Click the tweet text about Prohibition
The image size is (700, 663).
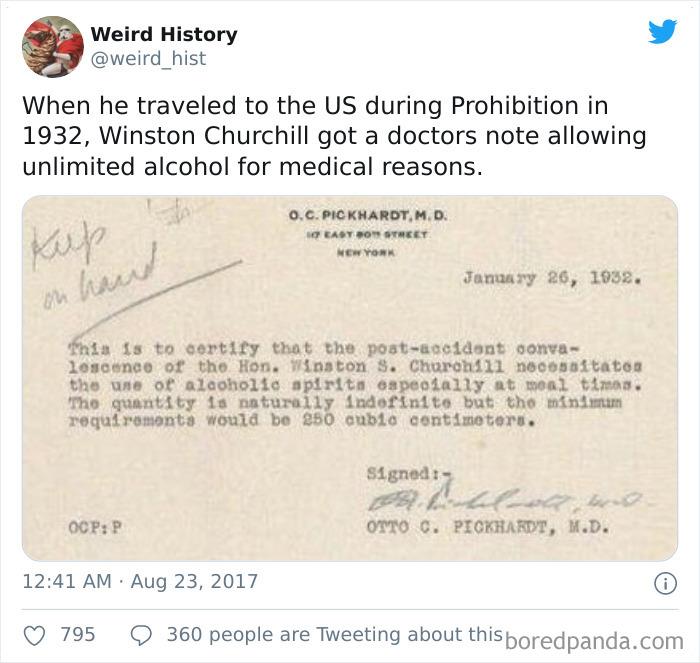tap(334, 136)
